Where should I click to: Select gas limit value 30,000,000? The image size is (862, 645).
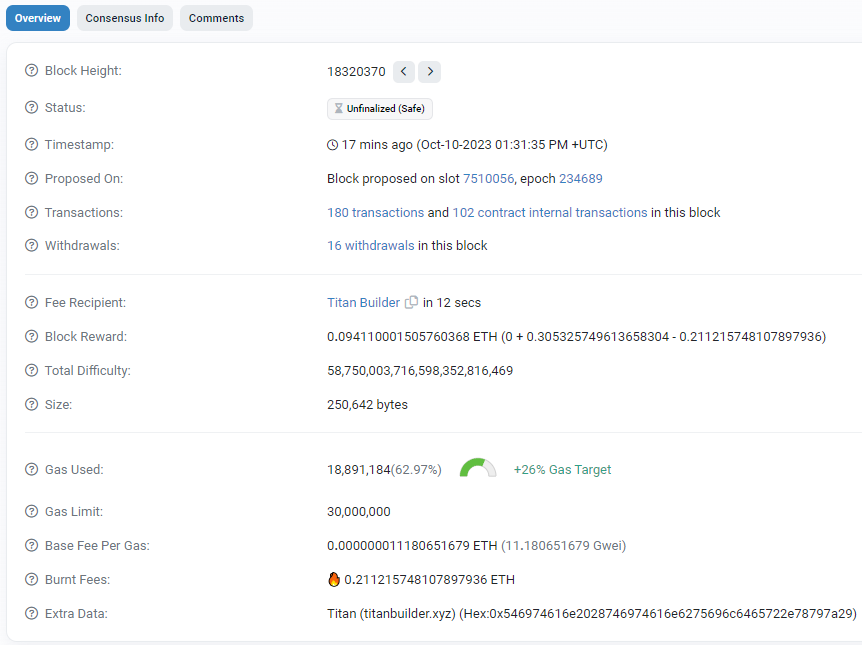pos(358,512)
